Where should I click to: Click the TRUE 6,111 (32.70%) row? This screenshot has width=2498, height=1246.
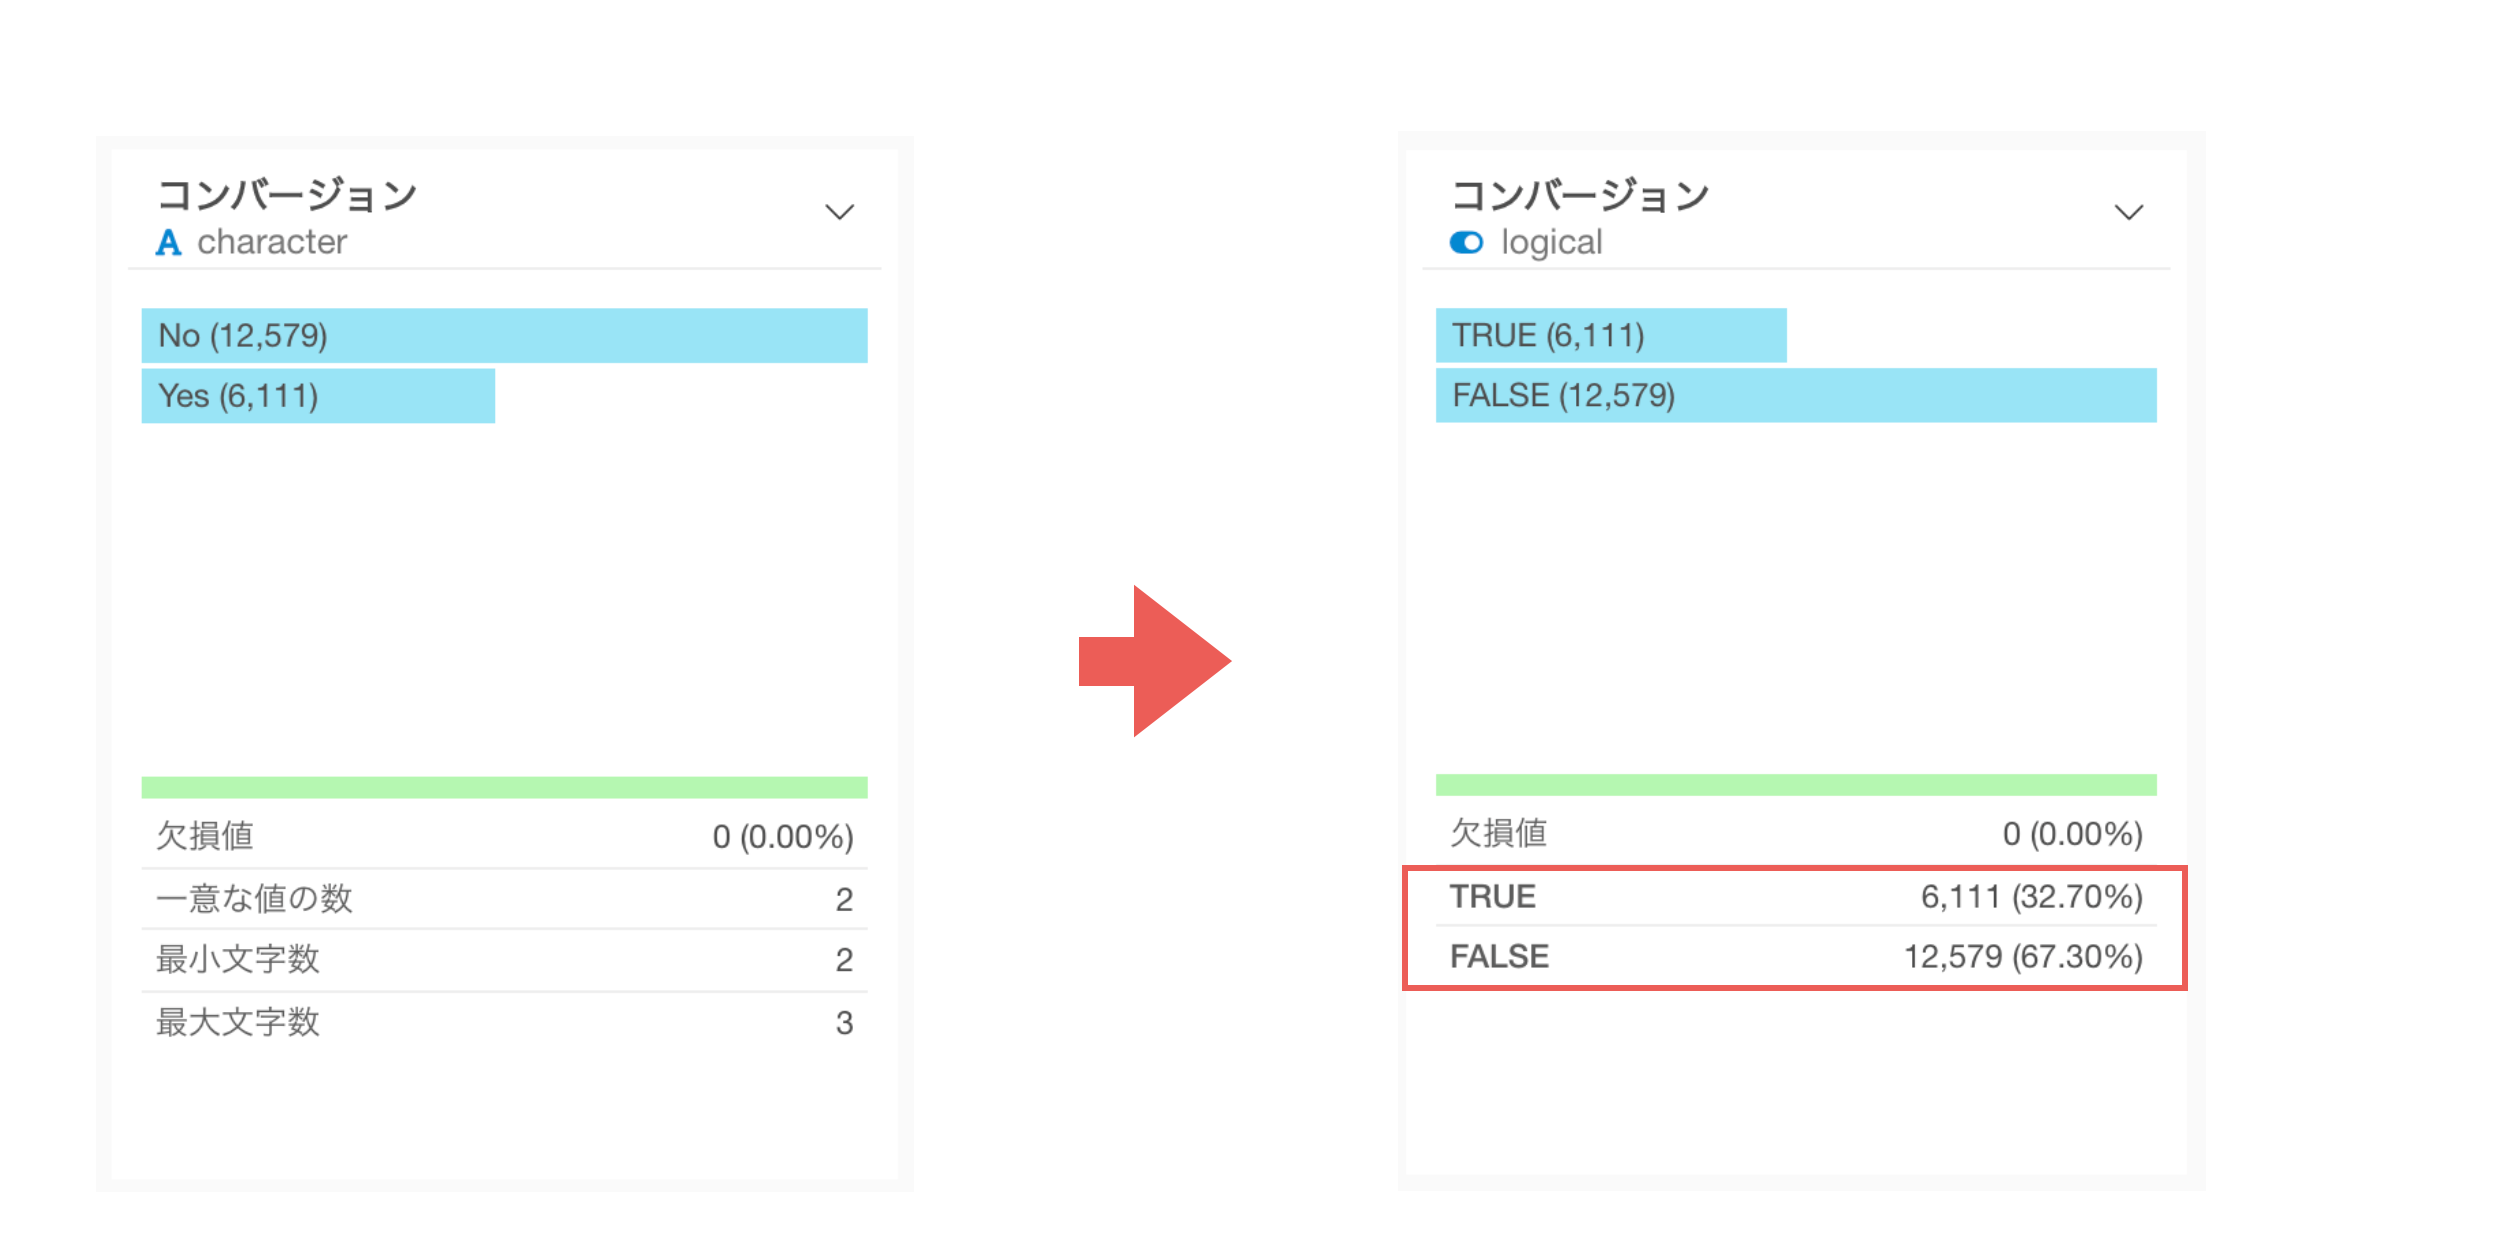tap(1796, 896)
